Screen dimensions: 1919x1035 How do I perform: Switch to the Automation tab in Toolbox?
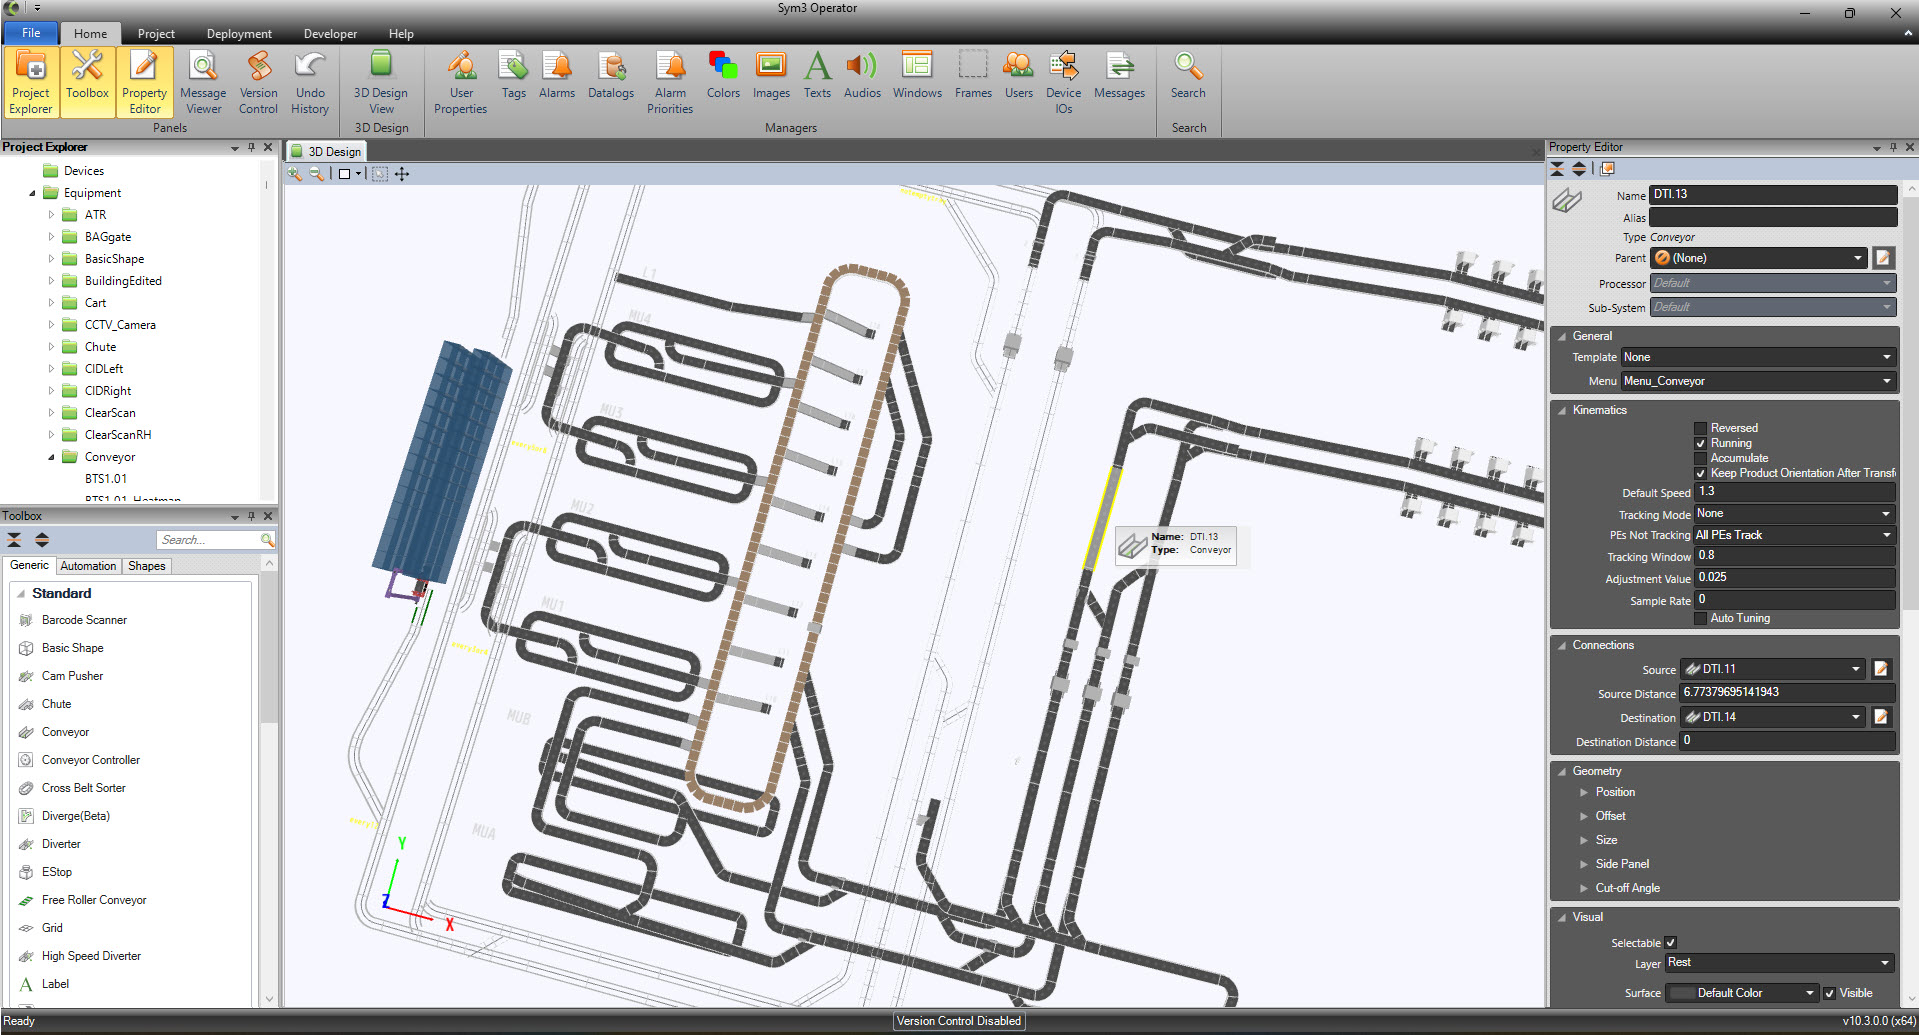coord(88,565)
